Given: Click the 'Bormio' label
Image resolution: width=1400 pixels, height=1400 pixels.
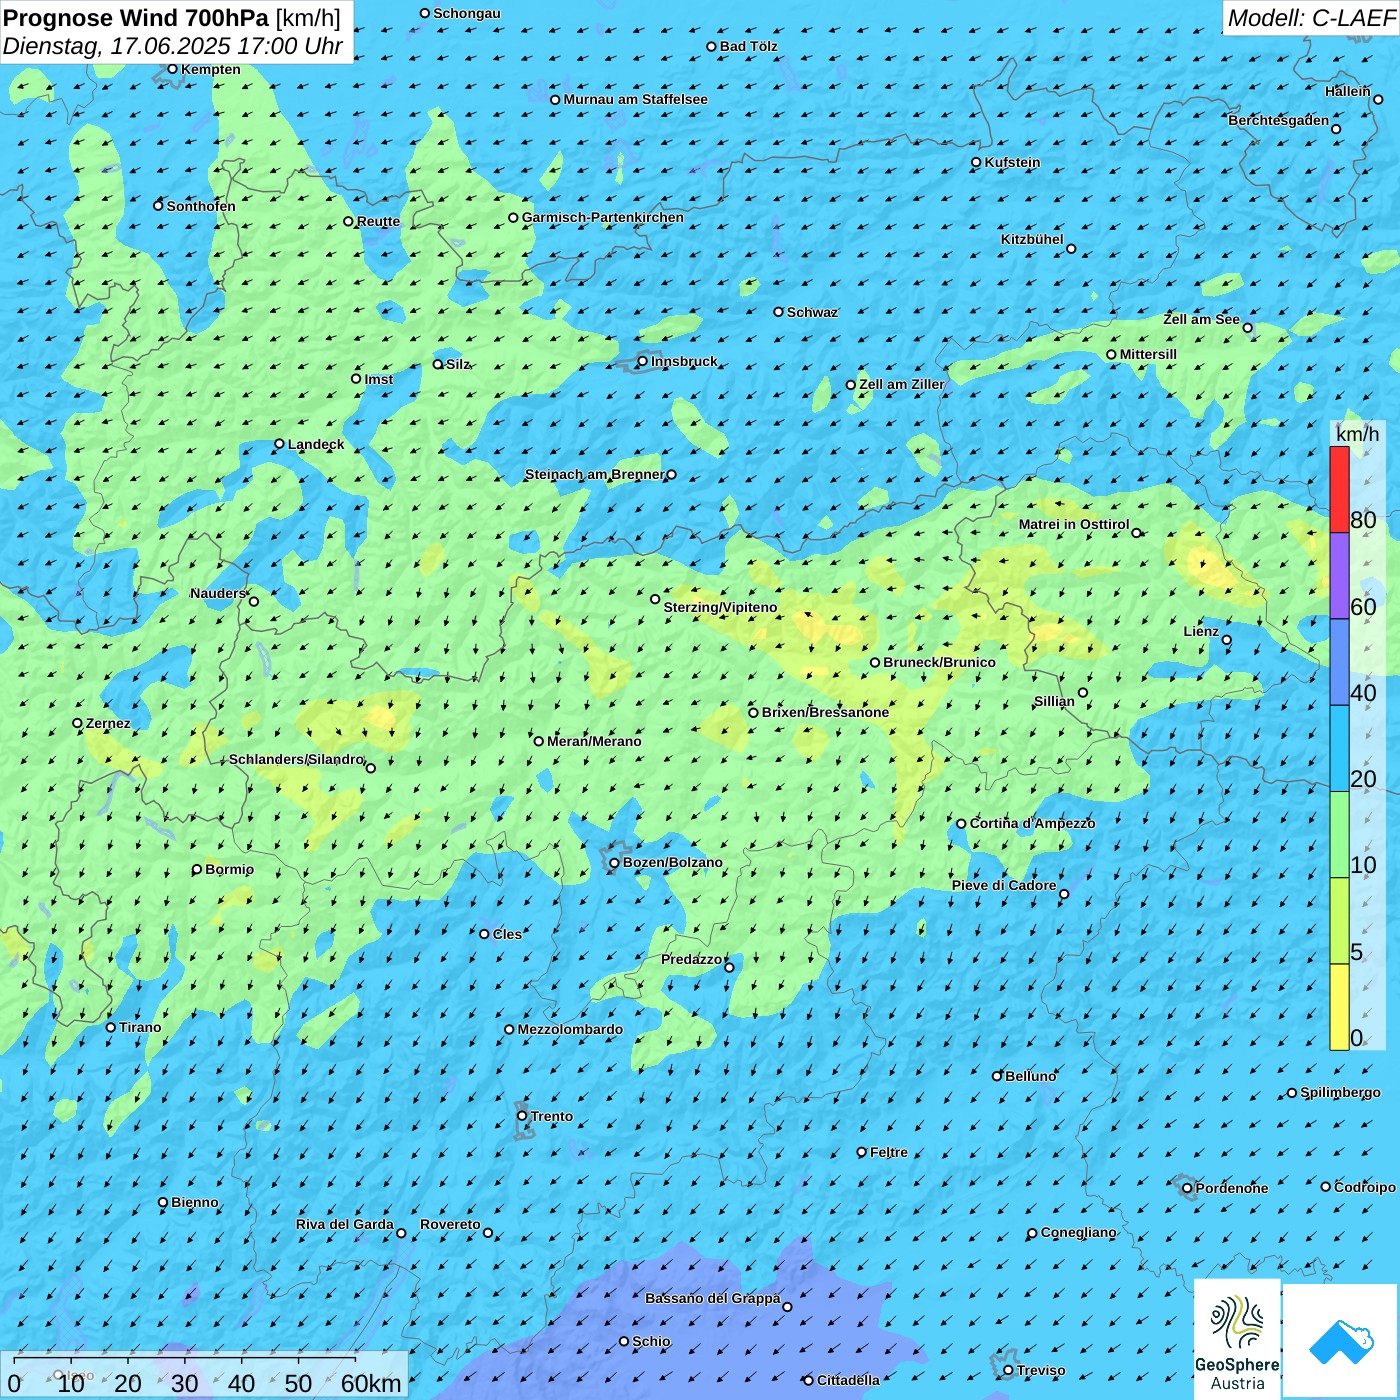Looking at the screenshot, I should [229, 869].
